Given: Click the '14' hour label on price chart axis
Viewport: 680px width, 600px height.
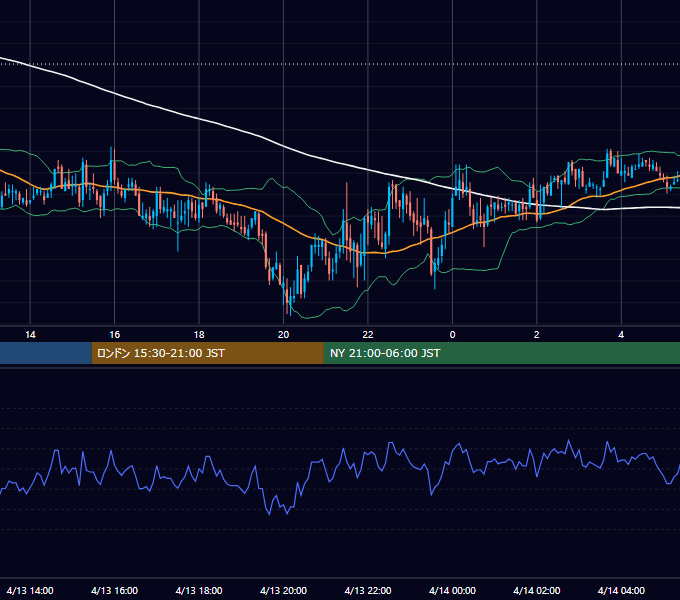Looking at the screenshot, I should coord(30,335).
